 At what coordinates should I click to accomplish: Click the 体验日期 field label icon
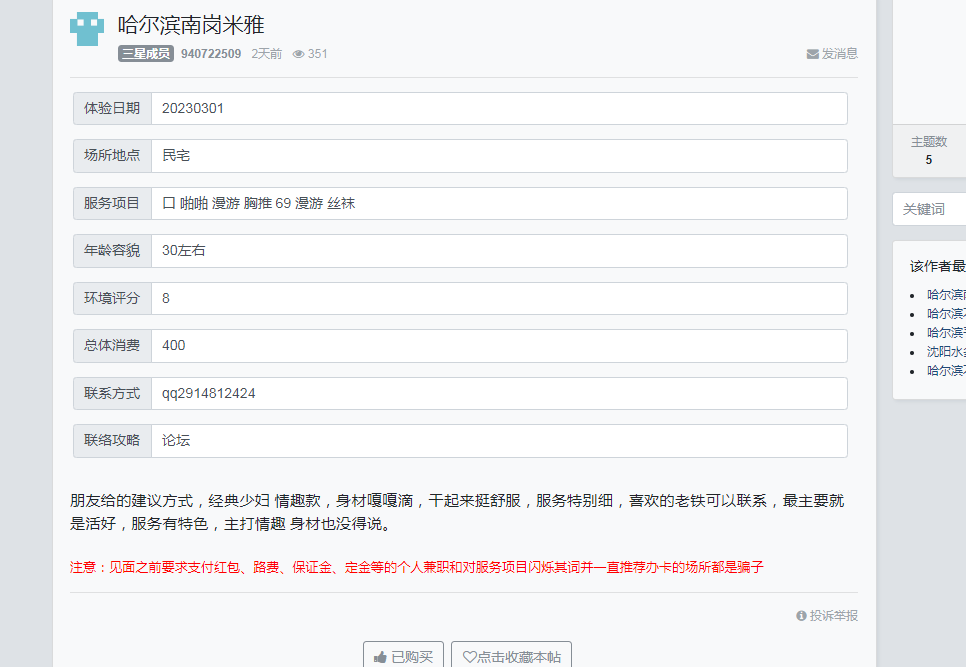[x=111, y=108]
